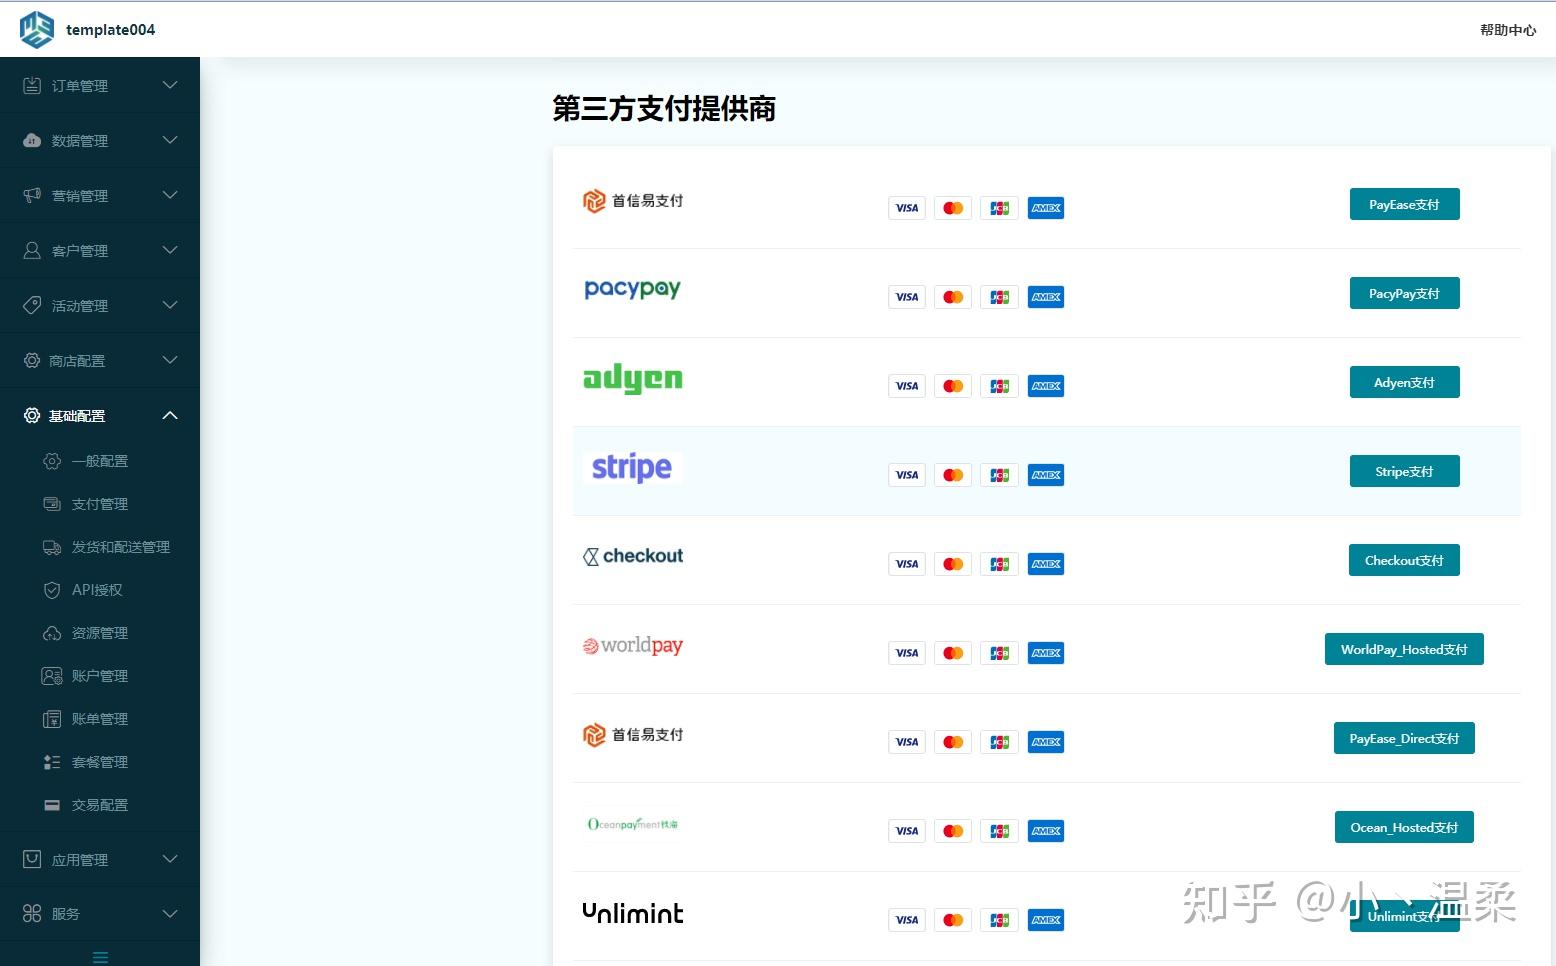
Task: Click the 套餐管理 list icon
Action: pyautogui.click(x=52, y=762)
